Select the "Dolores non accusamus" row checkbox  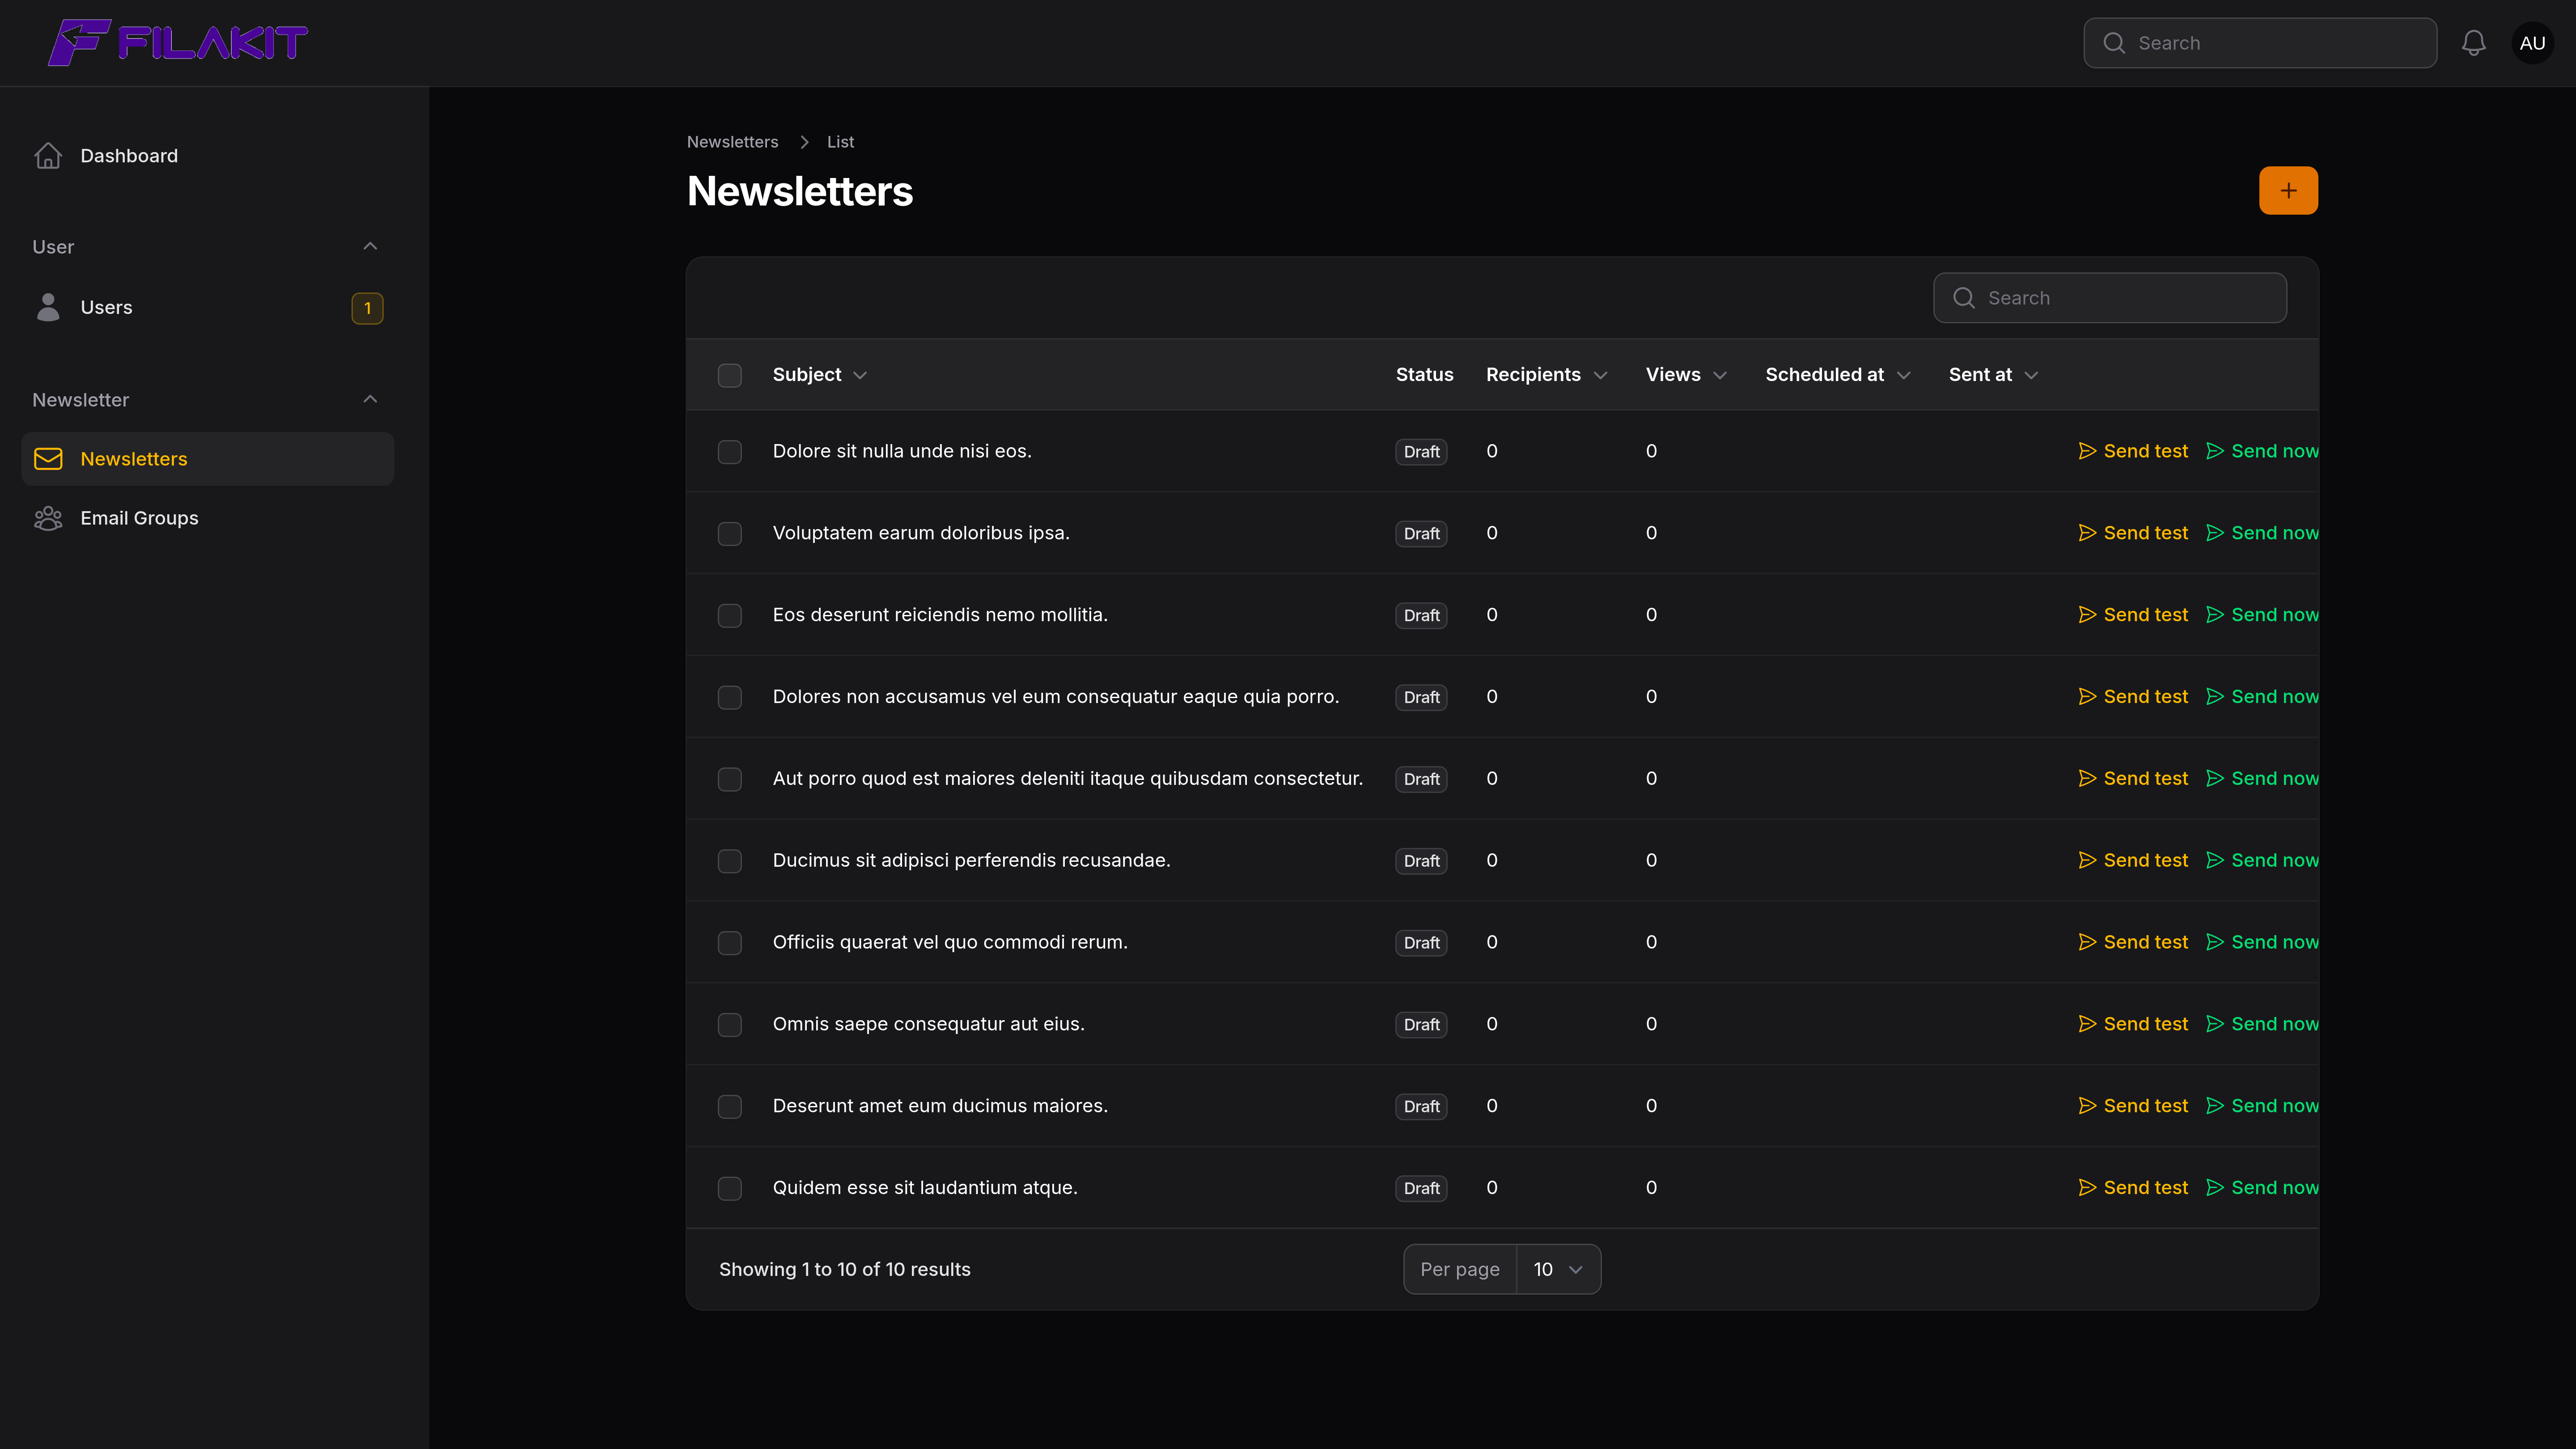coord(730,697)
